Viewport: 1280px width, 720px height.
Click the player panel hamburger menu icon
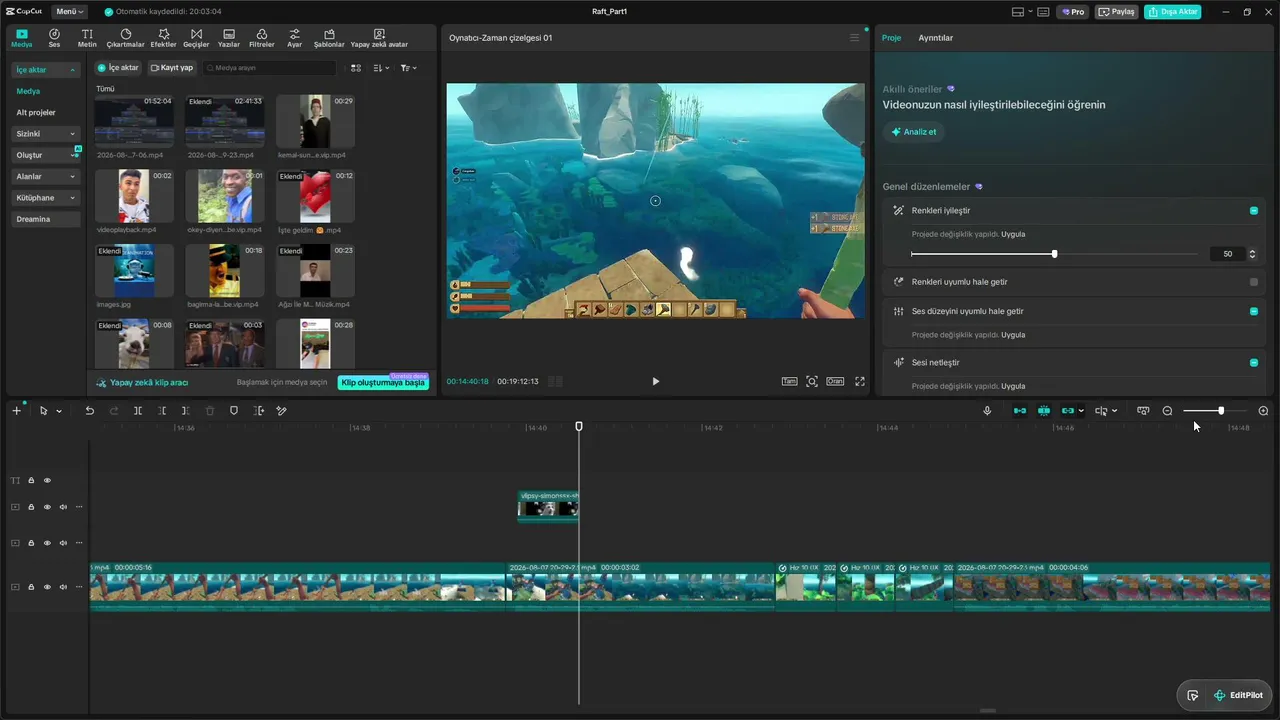coord(854,38)
